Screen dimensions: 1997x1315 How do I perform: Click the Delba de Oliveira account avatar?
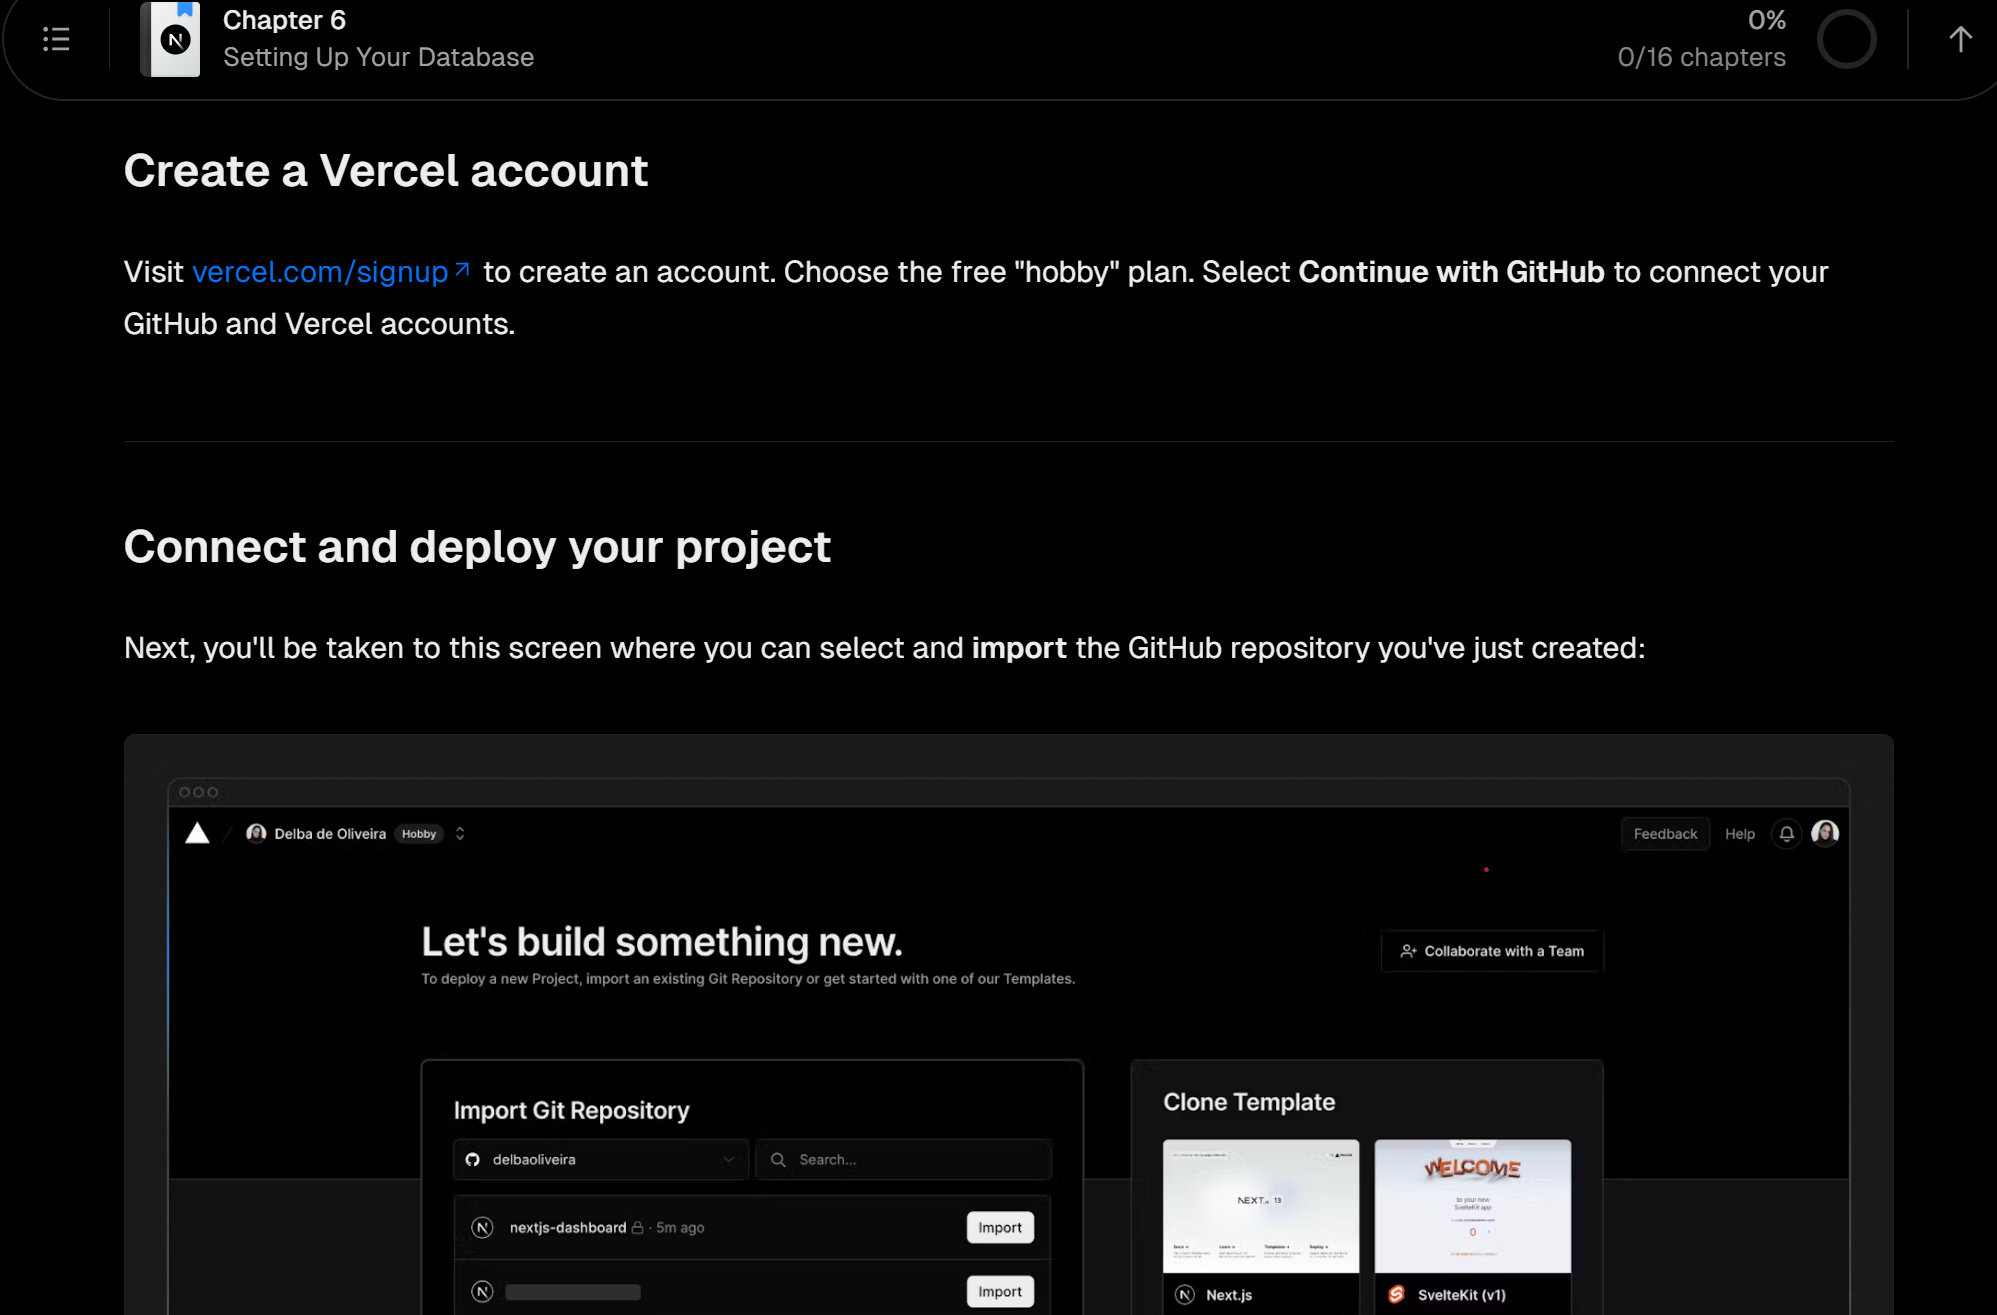(256, 833)
